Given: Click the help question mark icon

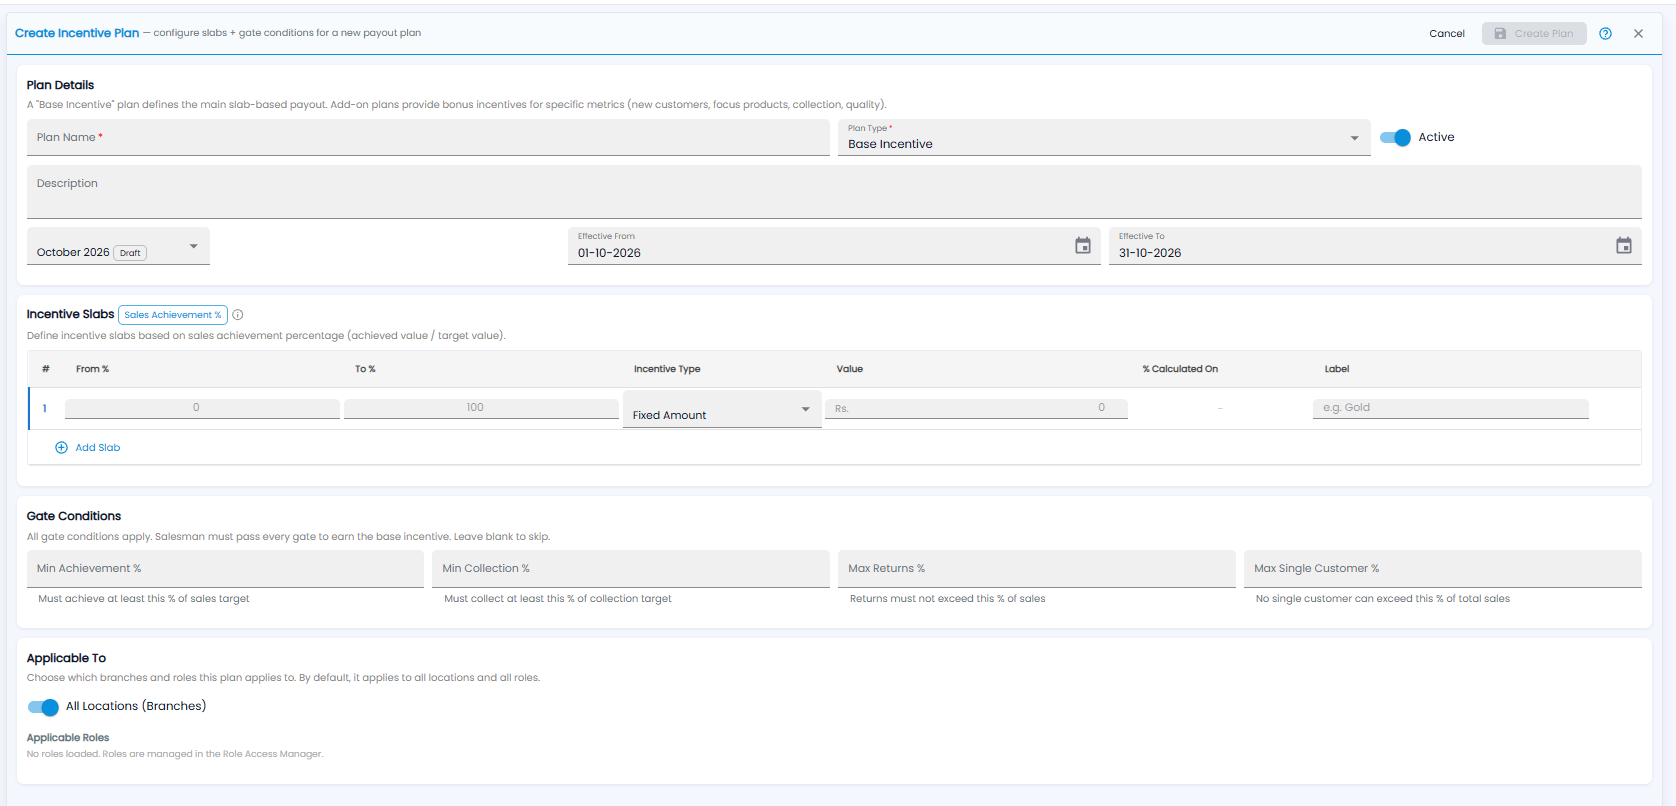Looking at the screenshot, I should (1605, 33).
